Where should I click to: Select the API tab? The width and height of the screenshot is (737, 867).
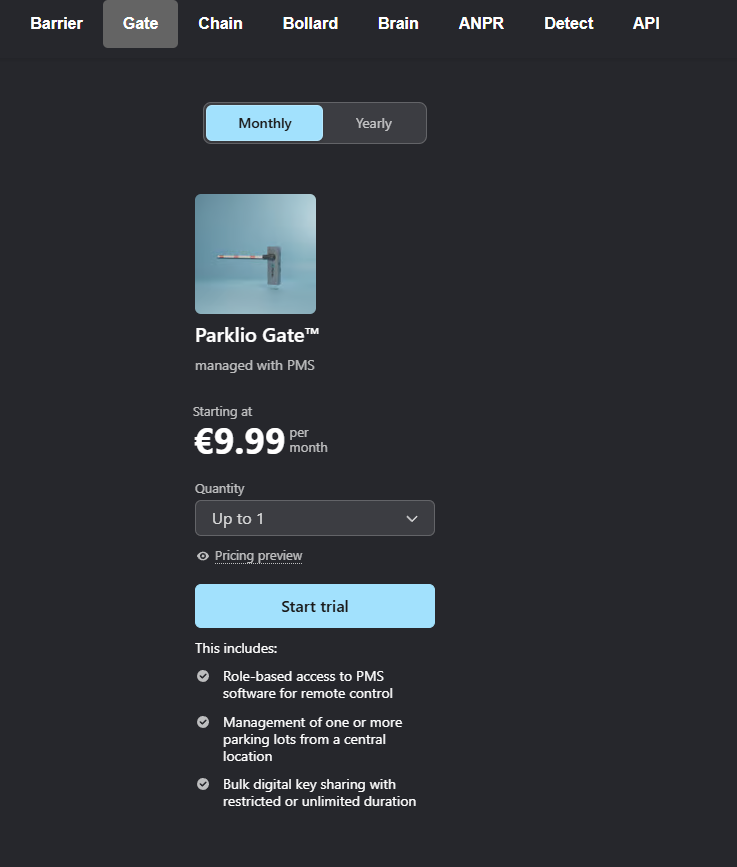646,23
